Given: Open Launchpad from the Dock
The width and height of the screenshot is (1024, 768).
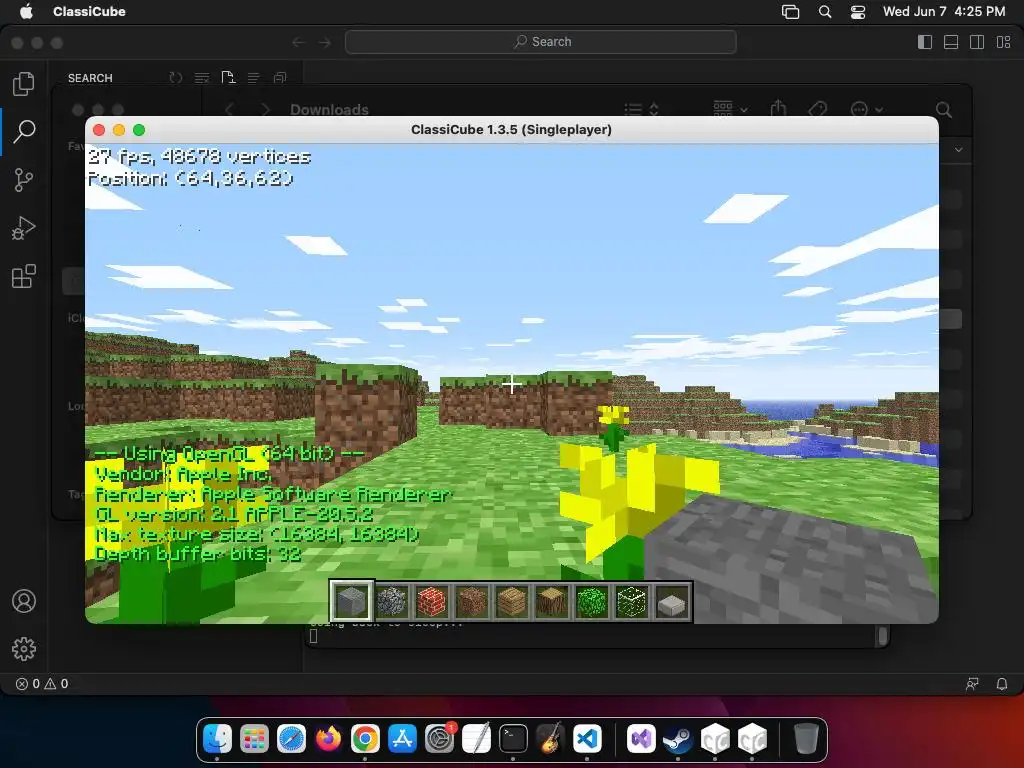Looking at the screenshot, I should [254, 739].
